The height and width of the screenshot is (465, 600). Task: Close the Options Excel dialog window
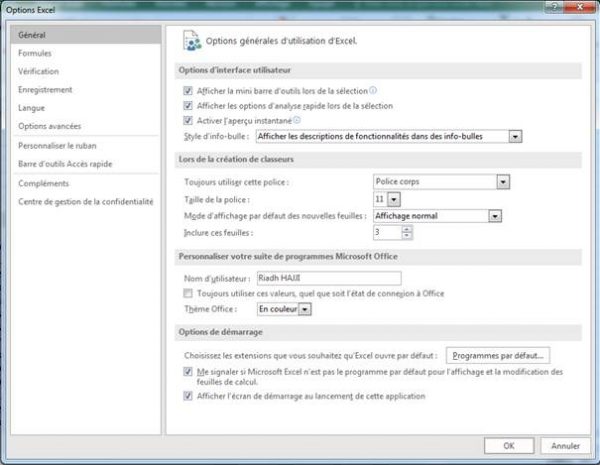coord(578,8)
